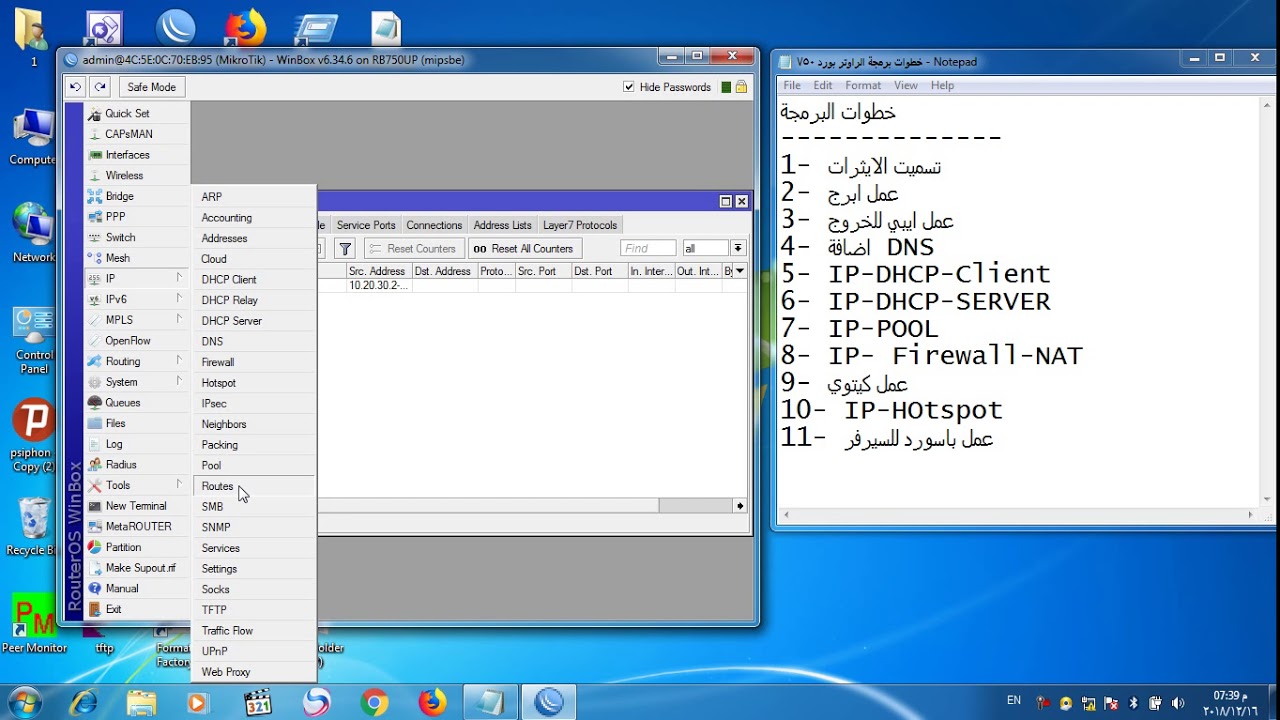The height and width of the screenshot is (720, 1280).
Task: Select DNS in the IP submenu
Action: (254, 342)
